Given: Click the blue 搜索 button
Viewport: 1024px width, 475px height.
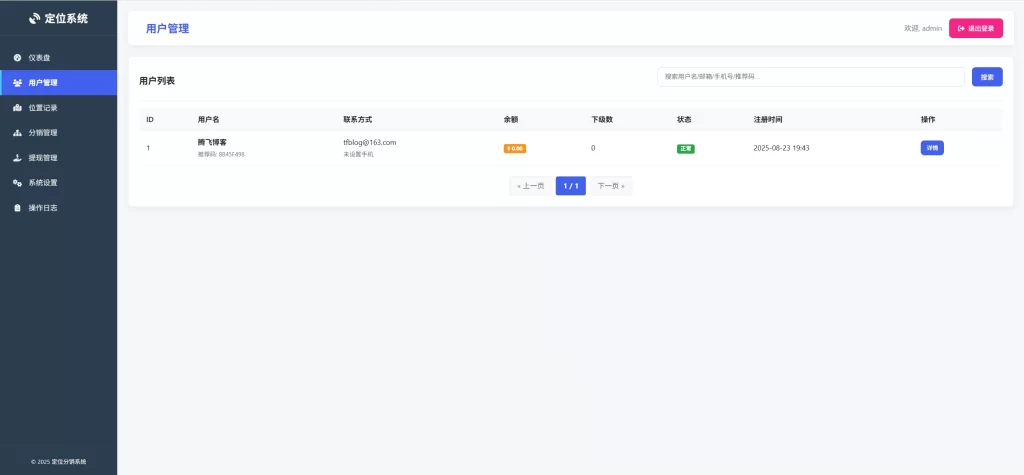Looking at the screenshot, I should tap(987, 77).
